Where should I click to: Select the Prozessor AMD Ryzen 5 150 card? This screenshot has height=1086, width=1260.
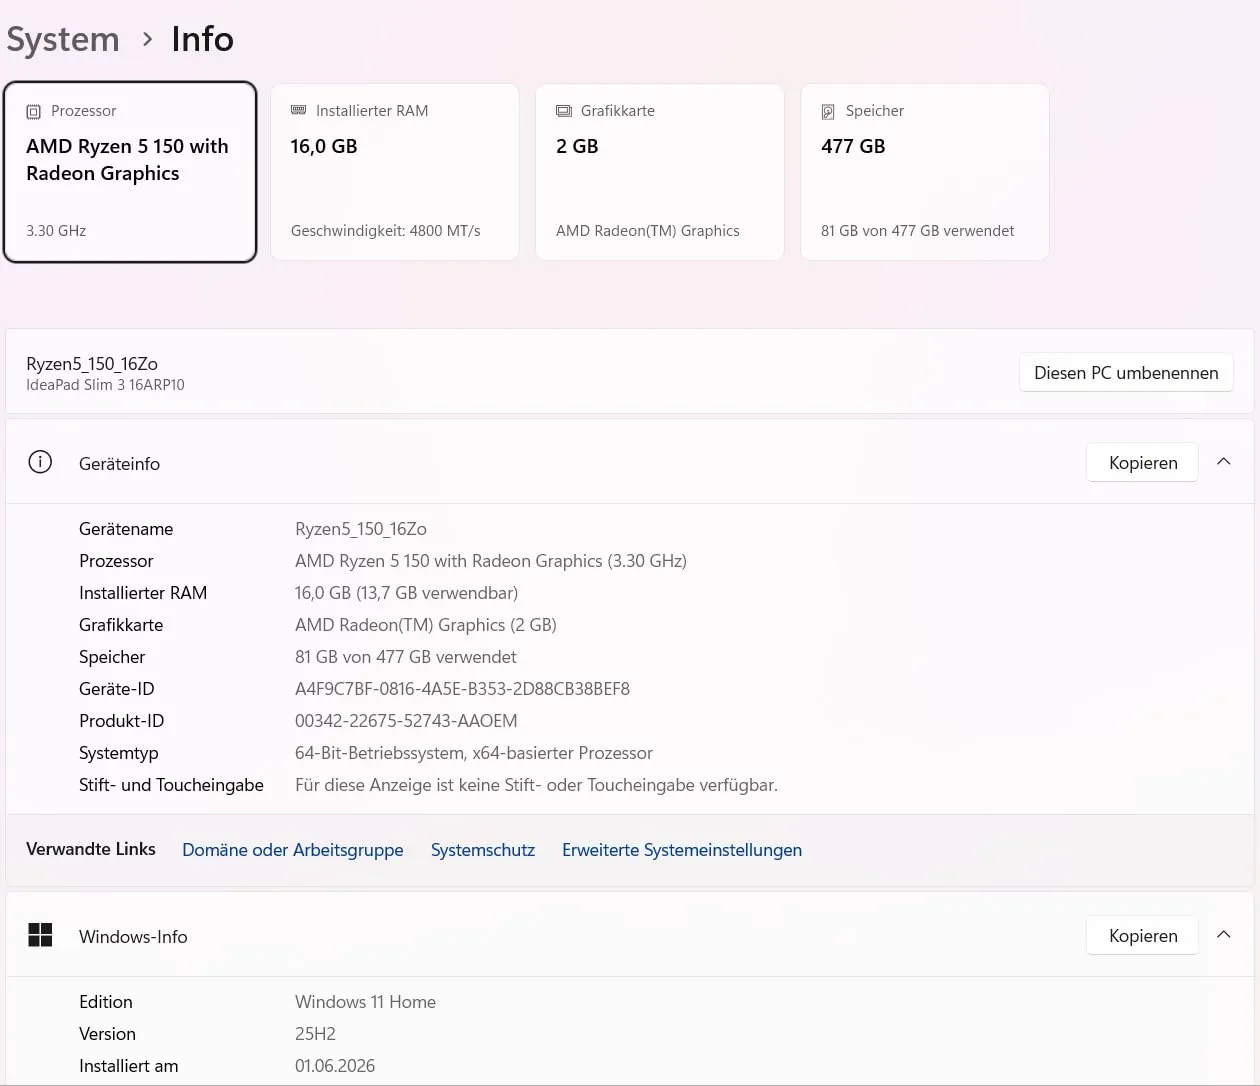pos(130,172)
